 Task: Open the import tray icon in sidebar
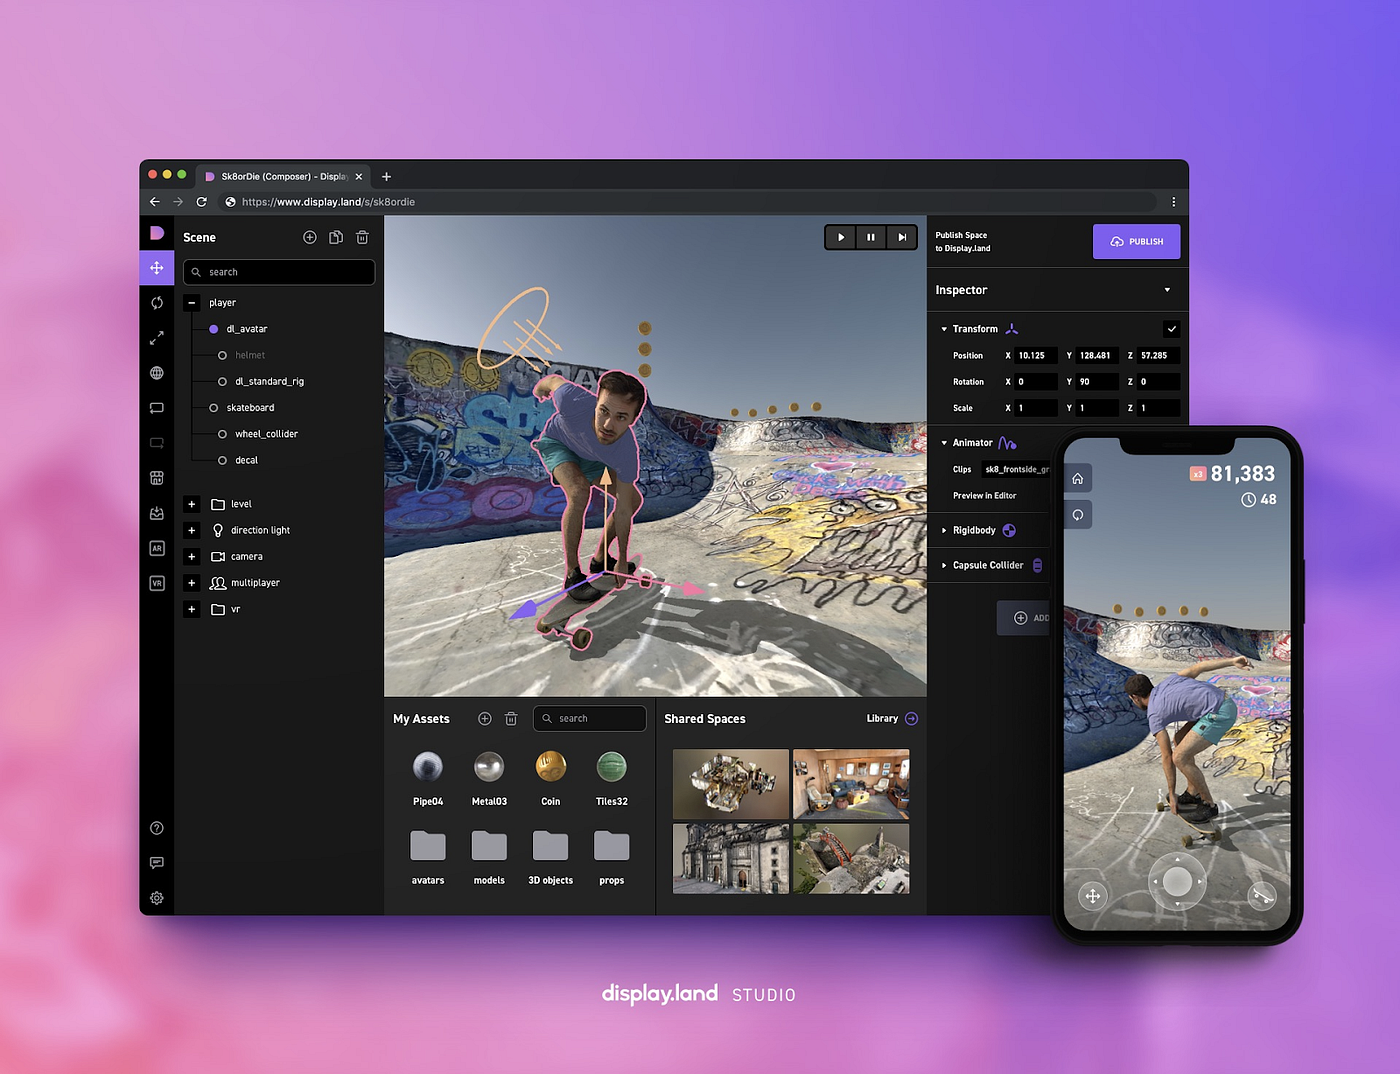coord(157,513)
